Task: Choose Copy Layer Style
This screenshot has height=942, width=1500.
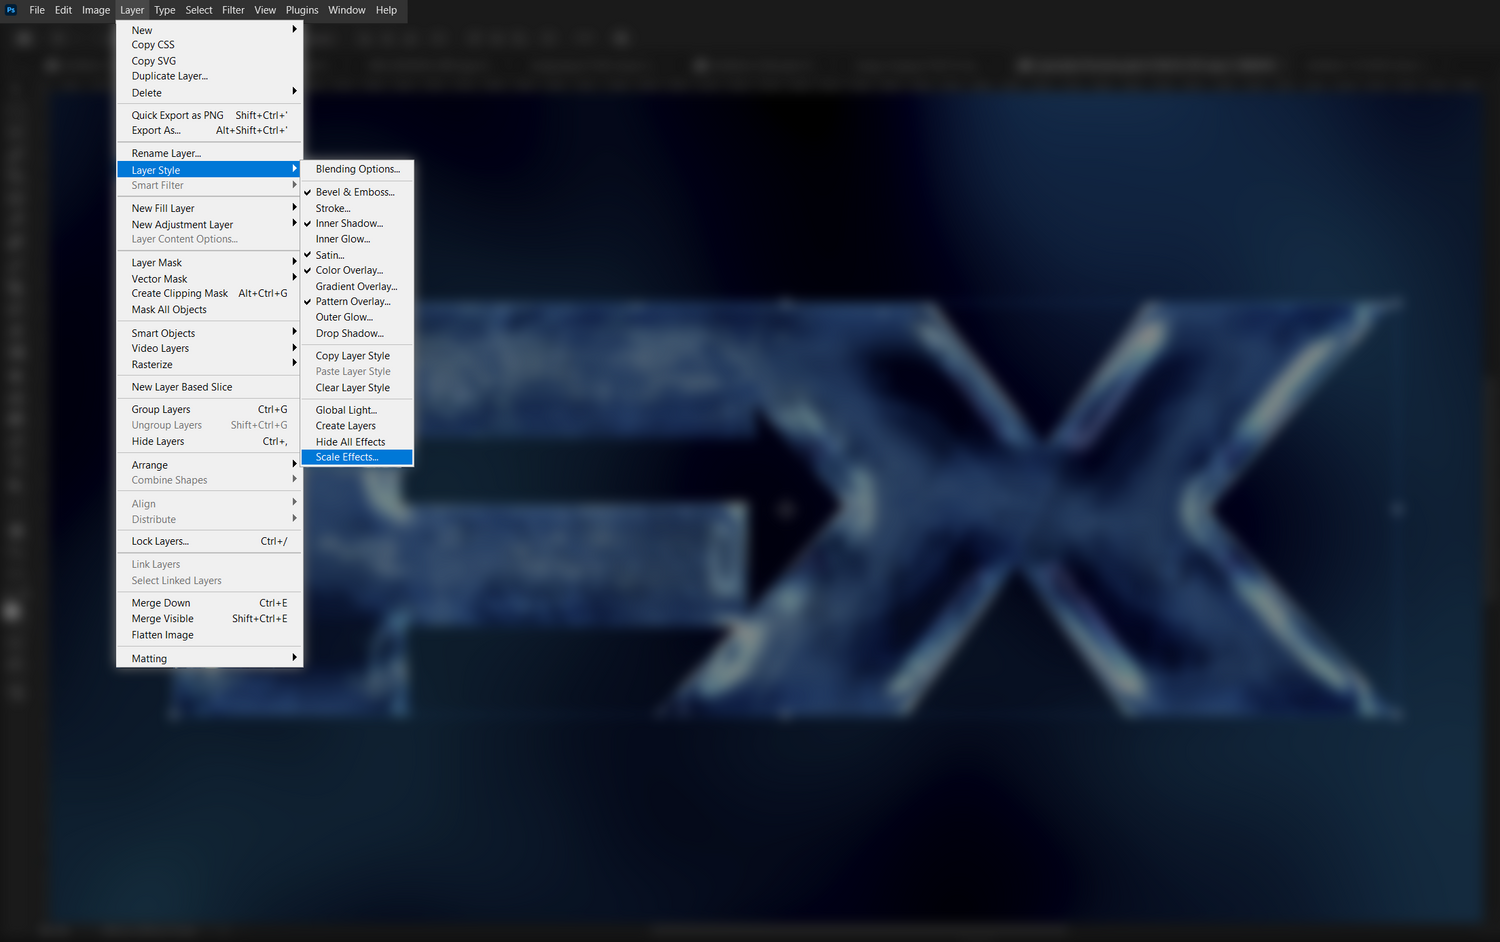Action: [357, 356]
